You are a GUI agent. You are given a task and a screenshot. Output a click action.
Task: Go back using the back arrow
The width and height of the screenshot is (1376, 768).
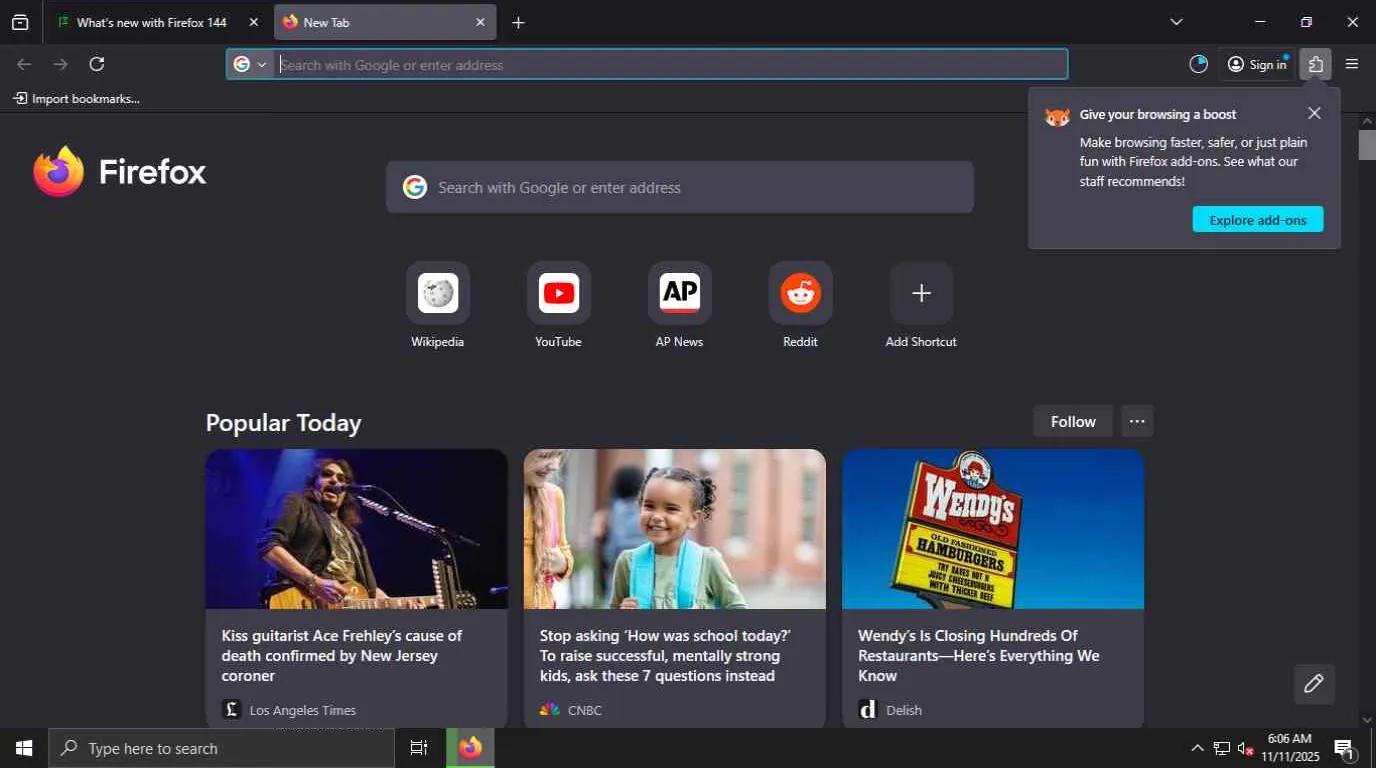[24, 64]
